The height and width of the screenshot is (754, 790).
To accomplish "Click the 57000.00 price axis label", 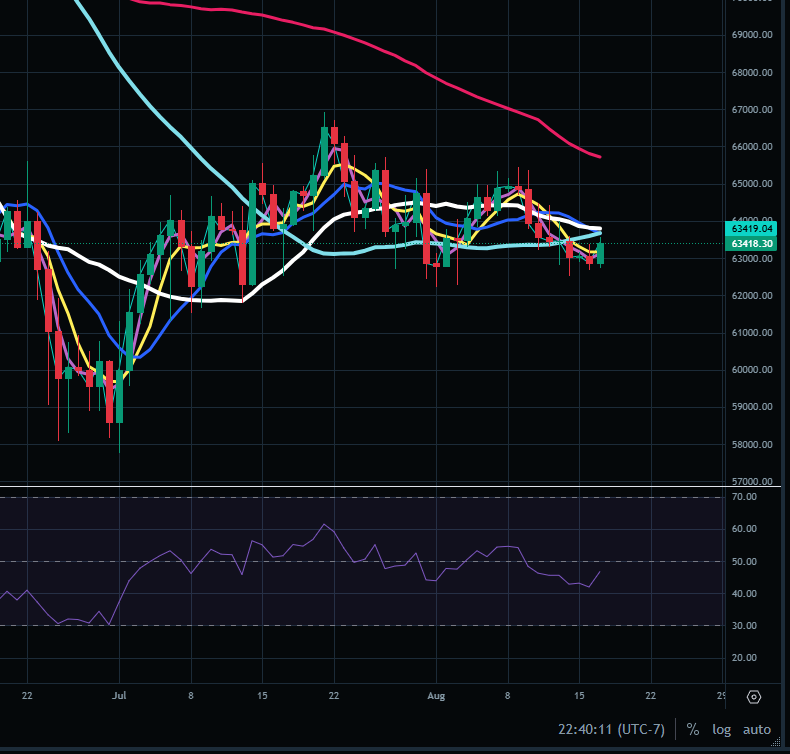I will point(752,481).
